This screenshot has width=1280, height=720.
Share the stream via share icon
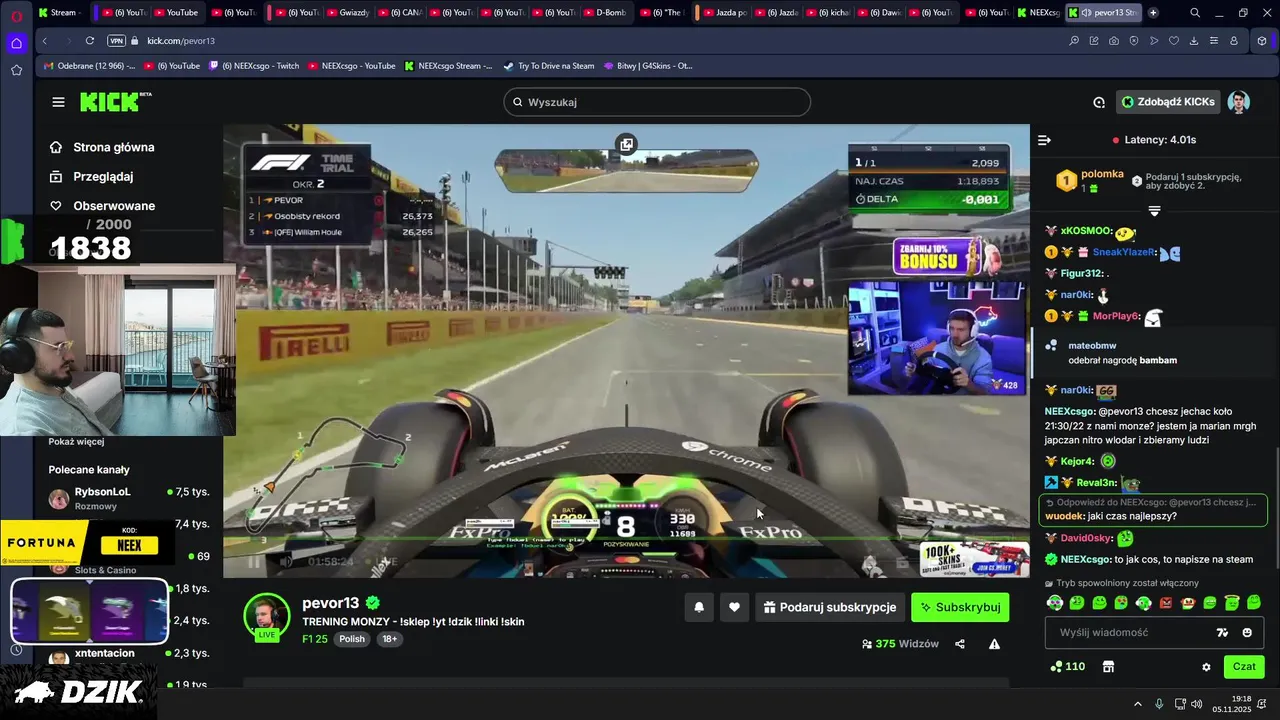[x=960, y=644]
